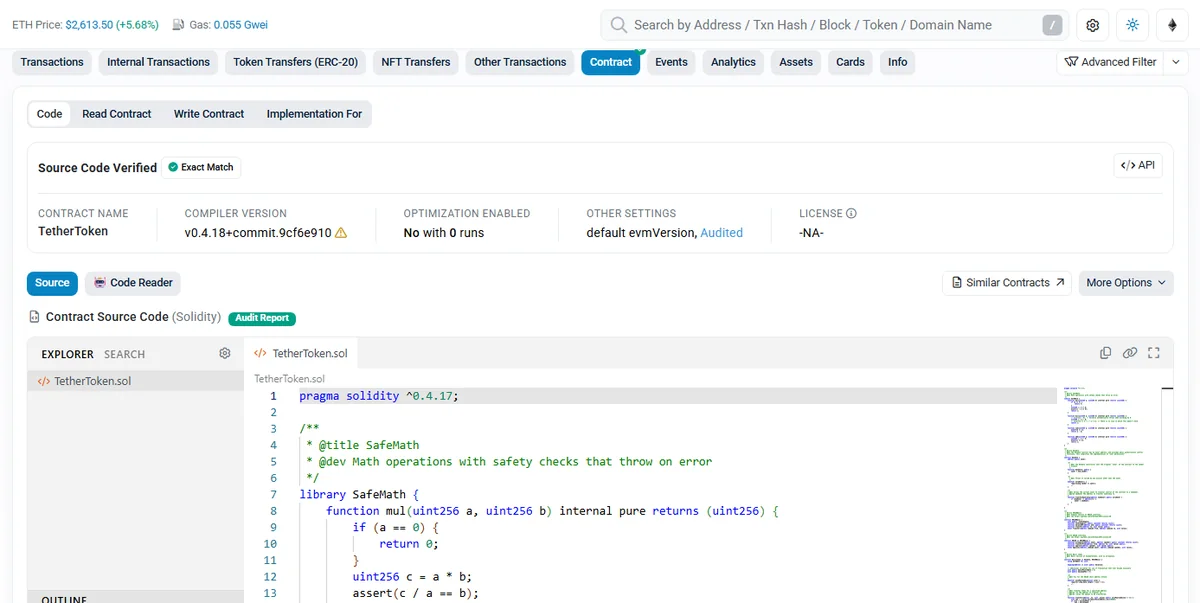The height and width of the screenshot is (603, 1200).
Task: Switch to the Events tab
Action: point(671,62)
